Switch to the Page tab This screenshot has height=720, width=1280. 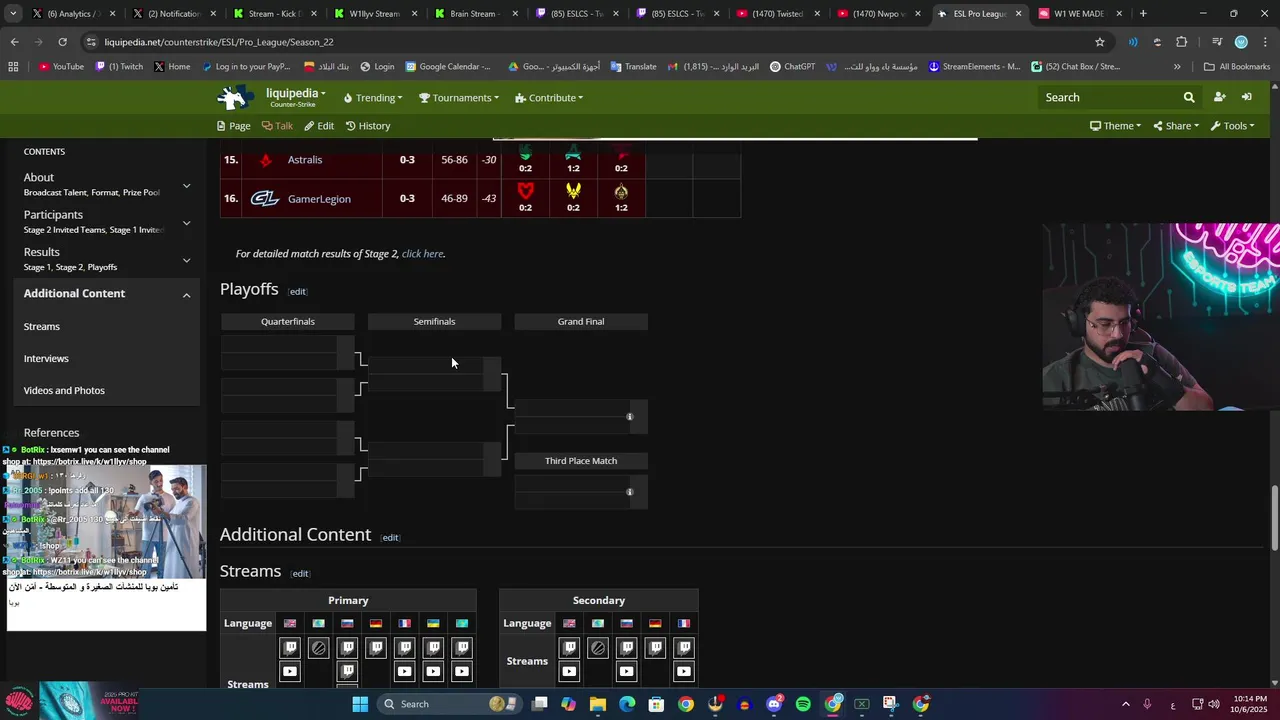point(234,126)
